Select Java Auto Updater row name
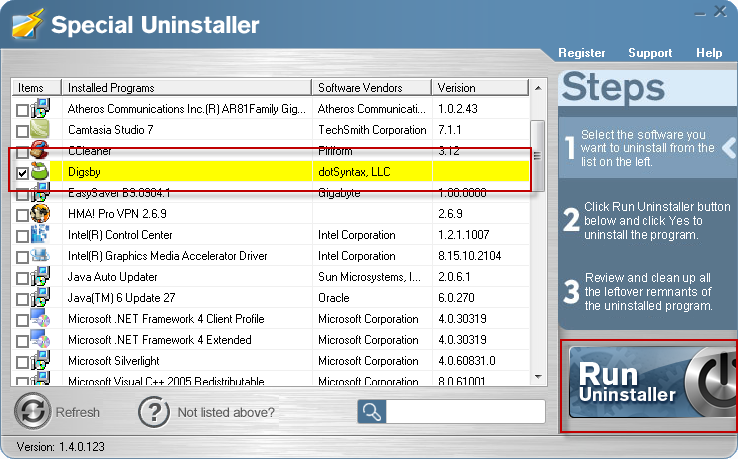The height and width of the screenshot is (459, 738). (112, 277)
